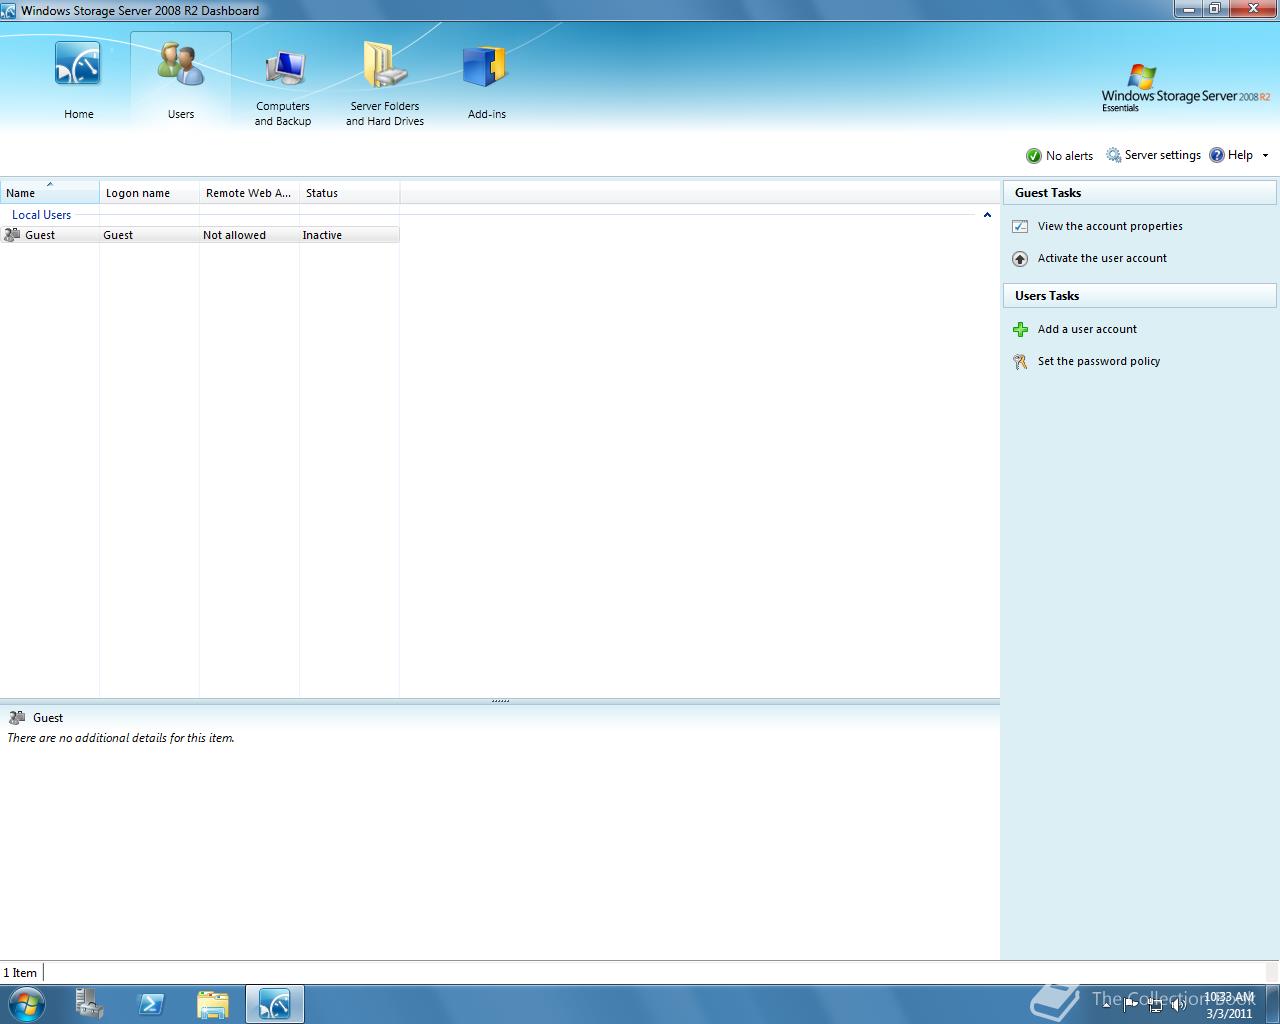Select the Guest name cell
1280x1024 pixels.
(x=40, y=235)
